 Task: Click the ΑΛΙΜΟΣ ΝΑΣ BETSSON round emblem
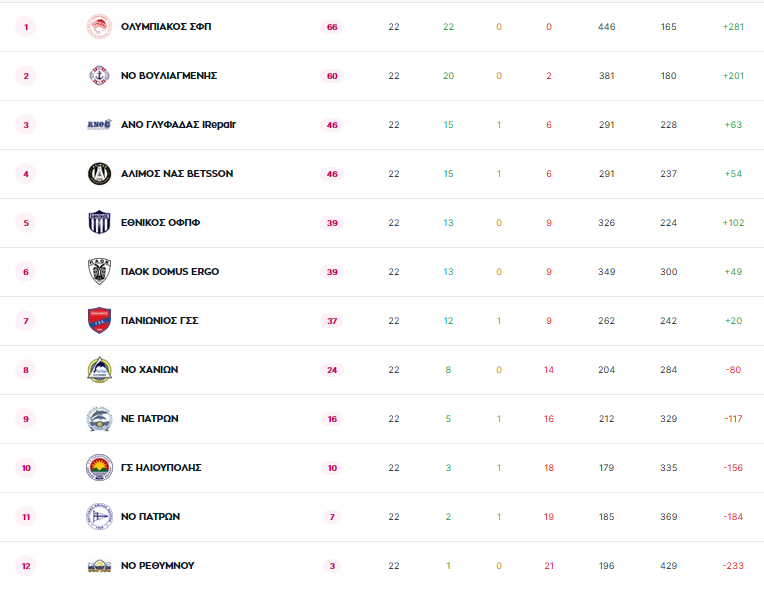[99, 174]
